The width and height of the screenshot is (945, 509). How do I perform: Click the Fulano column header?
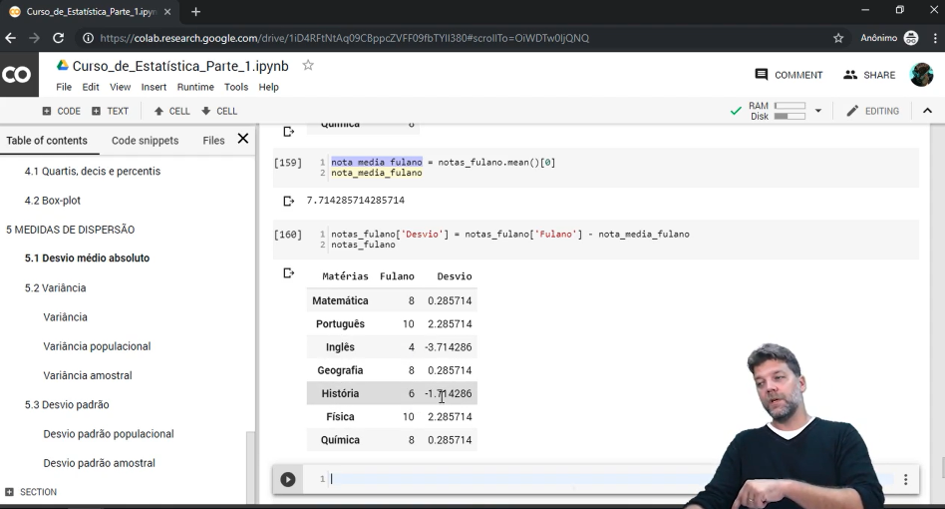(397, 276)
